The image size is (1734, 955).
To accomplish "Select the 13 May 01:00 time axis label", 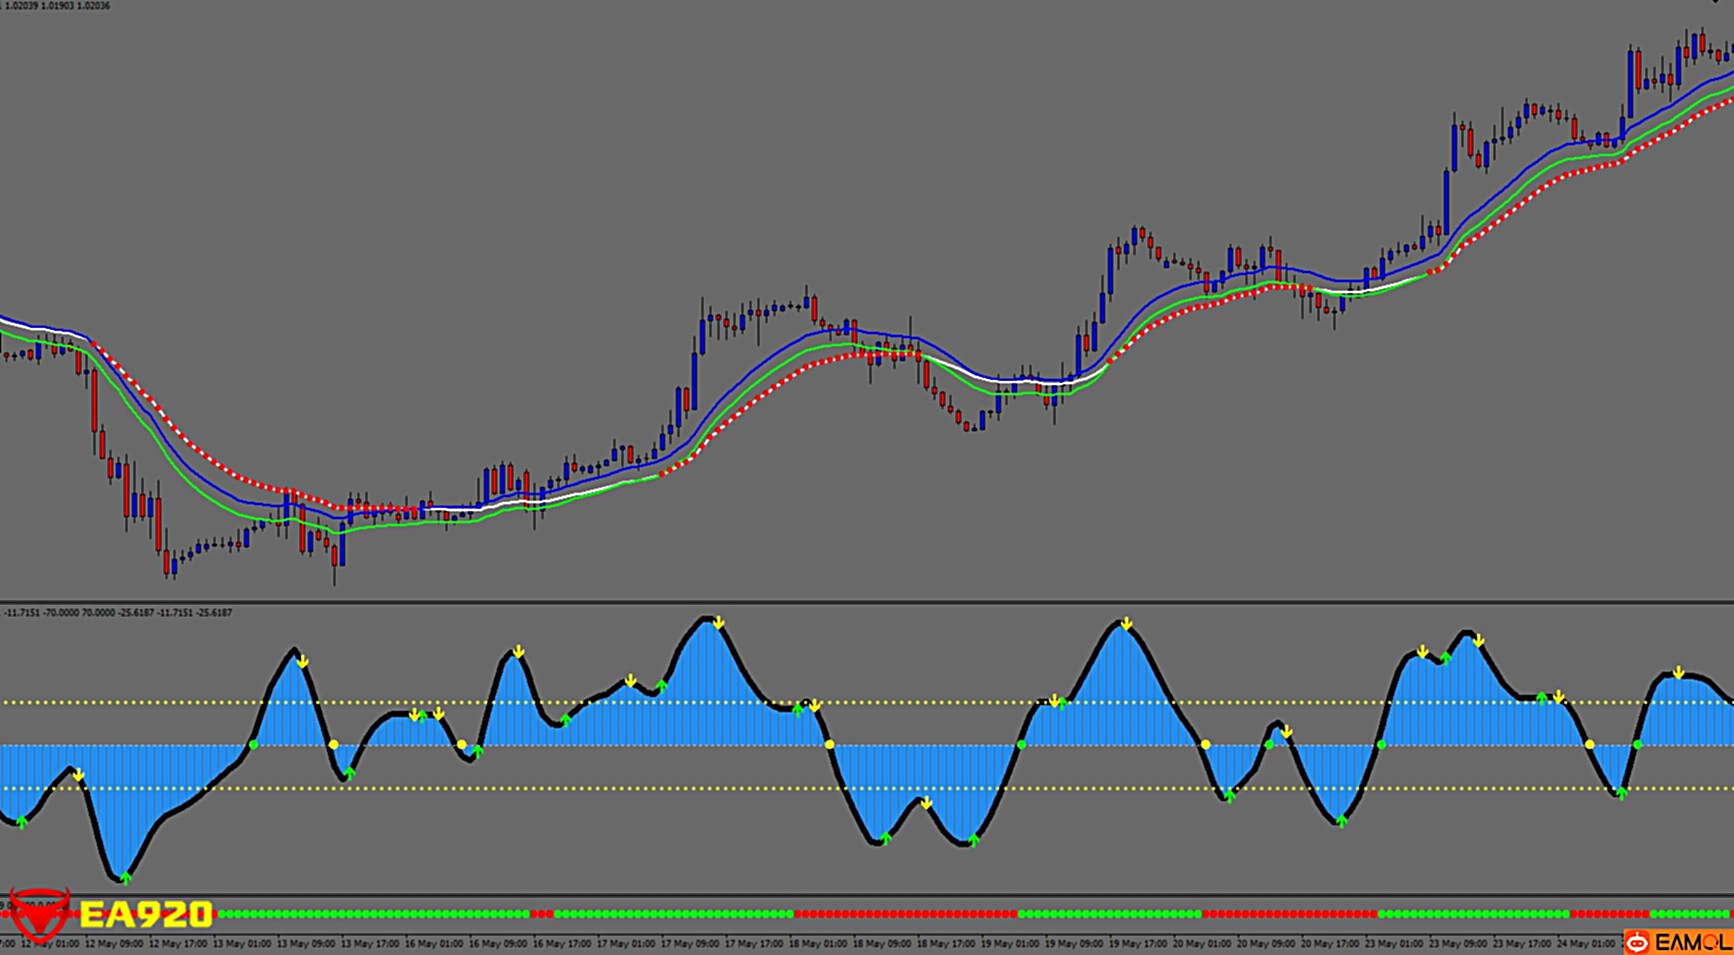I will [x=241, y=943].
